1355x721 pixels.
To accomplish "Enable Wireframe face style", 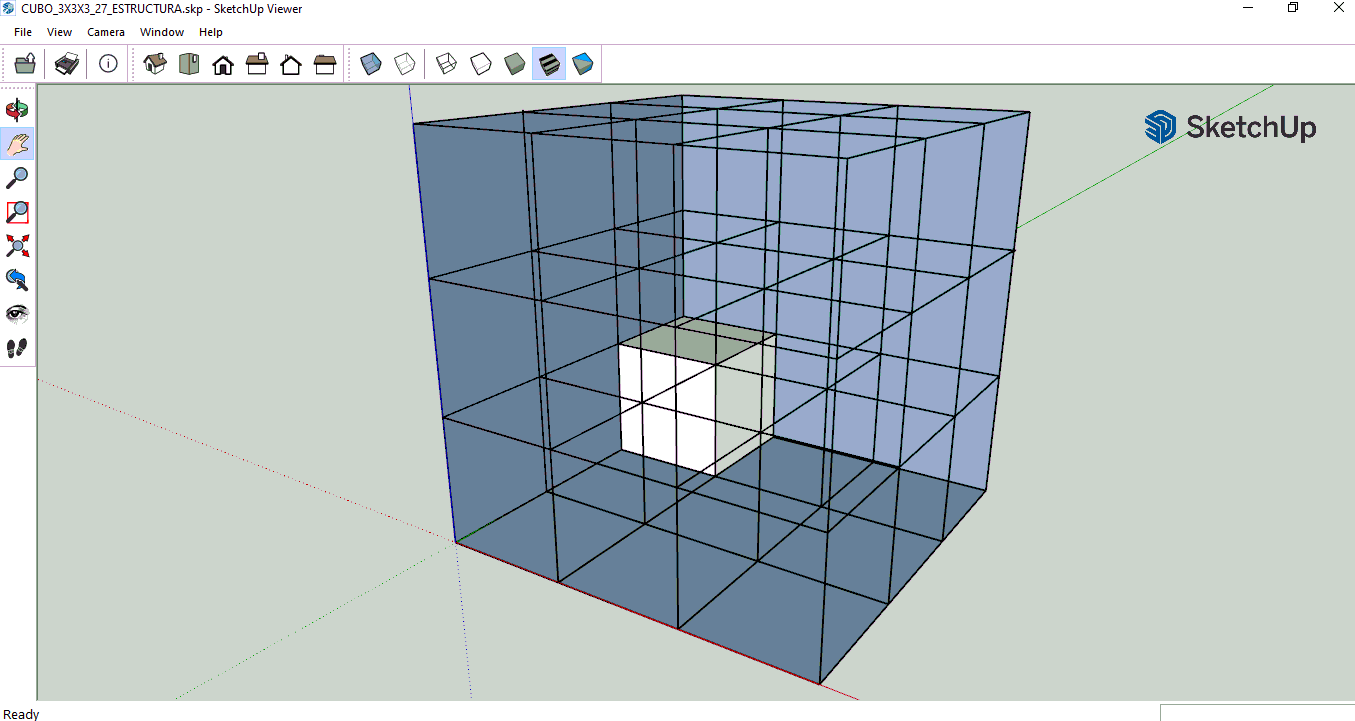I will (446, 65).
